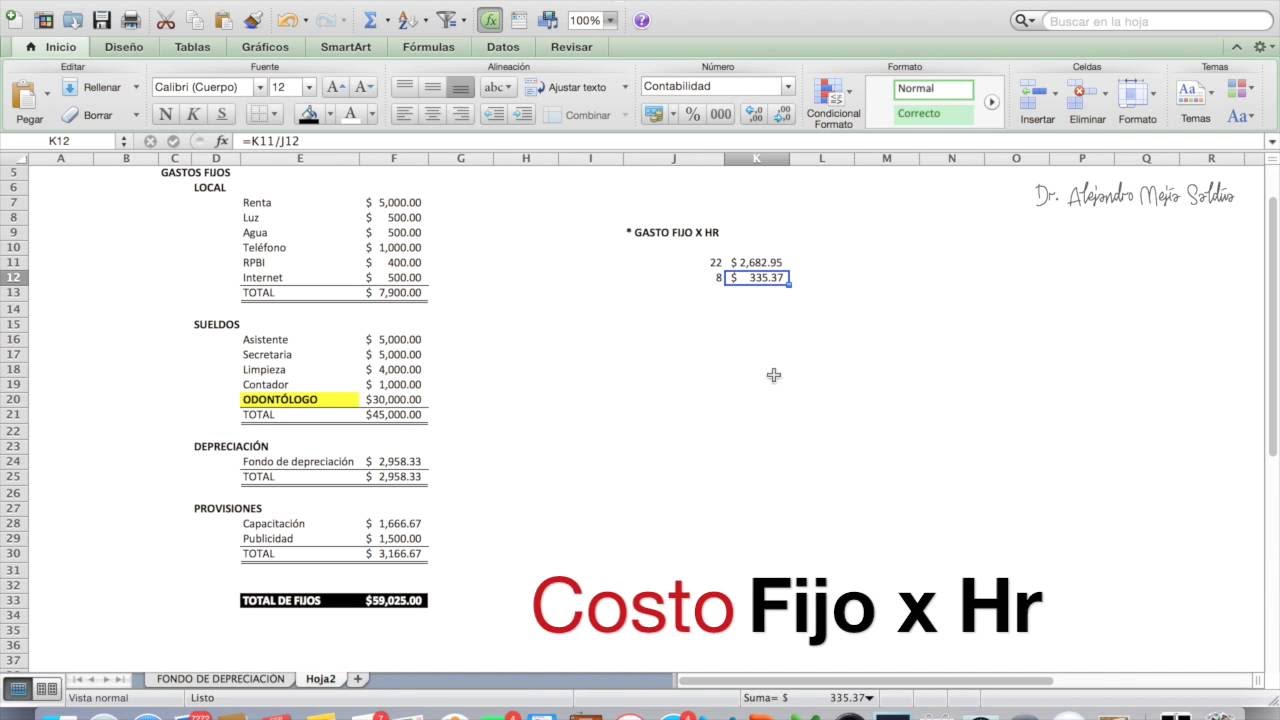Click the open file folder icon
Screen dimensions: 1280x720
(x=72, y=20)
